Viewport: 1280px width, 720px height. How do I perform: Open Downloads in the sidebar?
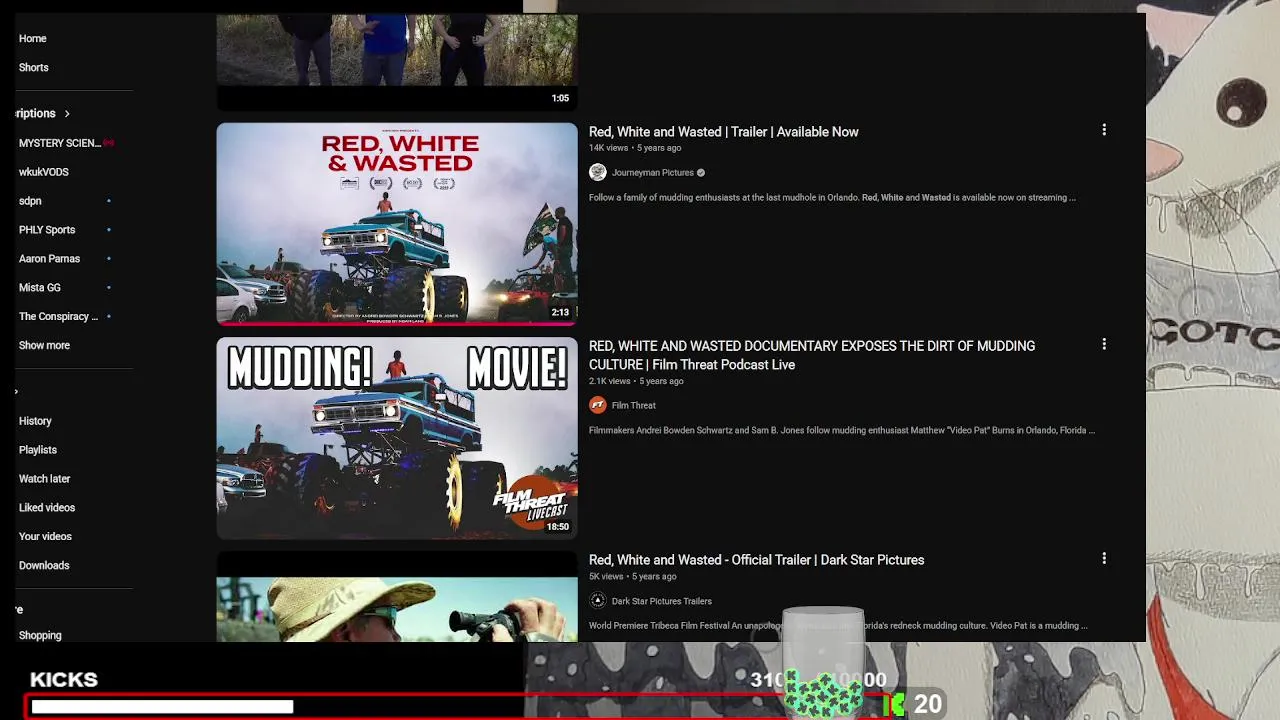pos(44,566)
